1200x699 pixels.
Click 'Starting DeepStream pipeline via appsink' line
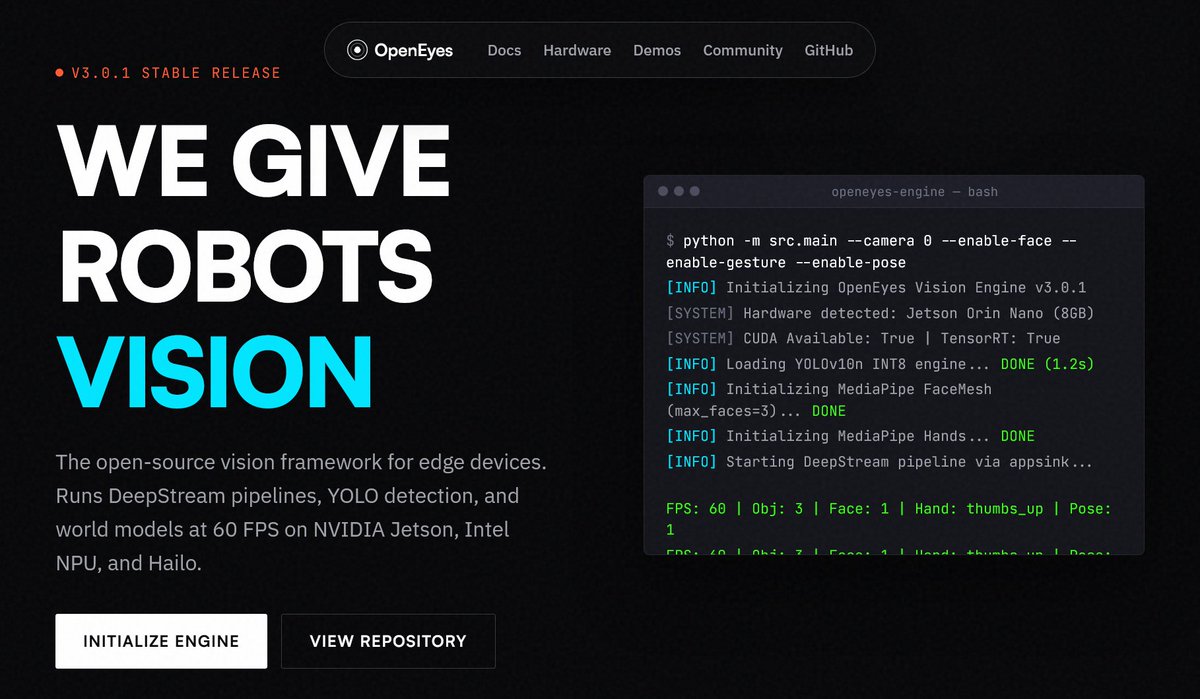point(880,462)
